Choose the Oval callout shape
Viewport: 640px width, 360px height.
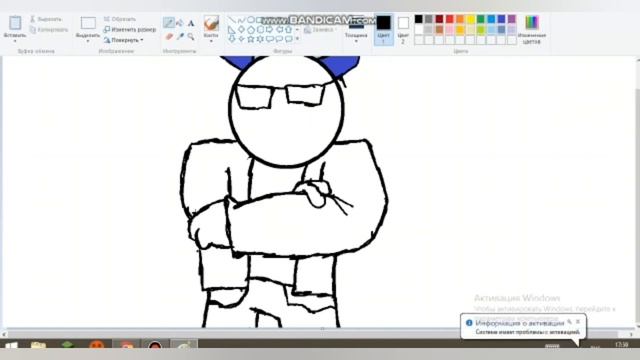pos(280,39)
